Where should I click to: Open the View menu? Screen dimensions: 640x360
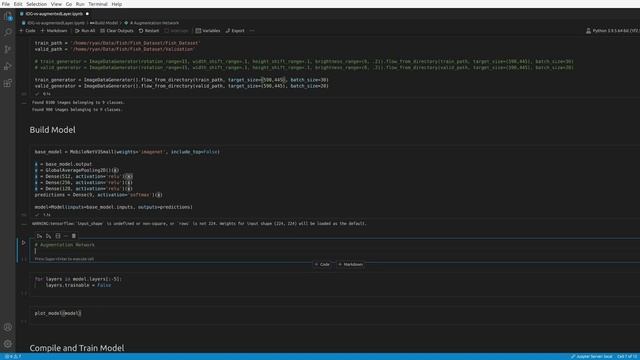tap(56, 4)
